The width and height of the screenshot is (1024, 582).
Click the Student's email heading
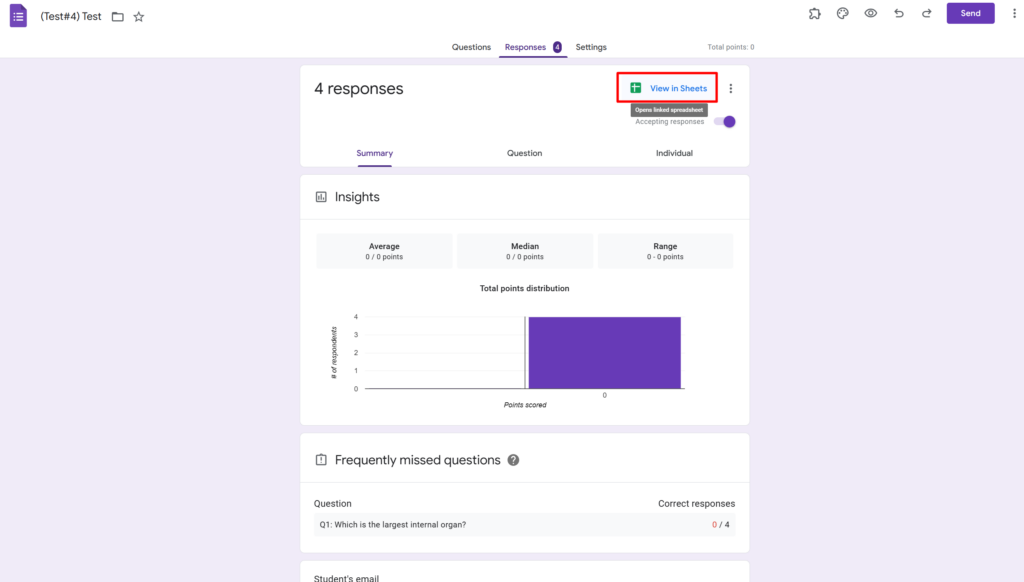[346, 578]
